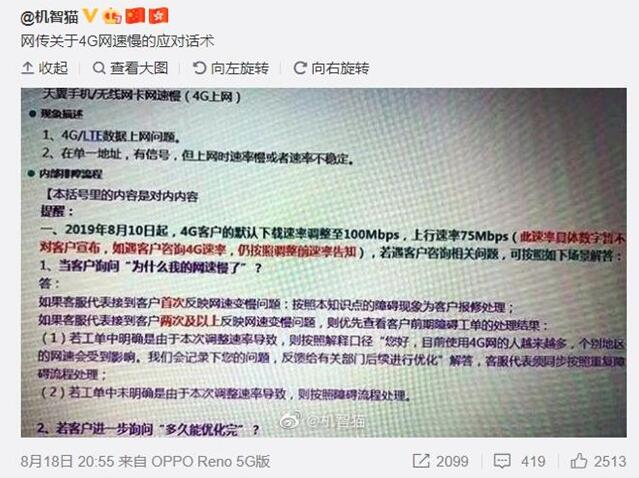Click the 收起 text label
The height and width of the screenshot is (478, 639).
pyautogui.click(x=53, y=68)
